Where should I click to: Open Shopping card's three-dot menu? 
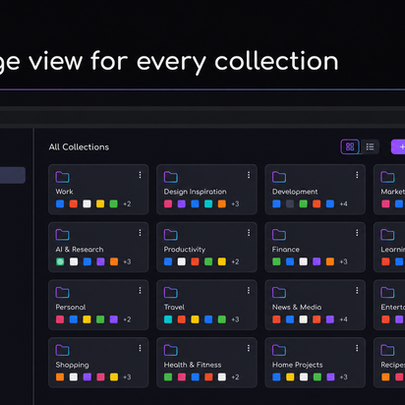[140, 348]
